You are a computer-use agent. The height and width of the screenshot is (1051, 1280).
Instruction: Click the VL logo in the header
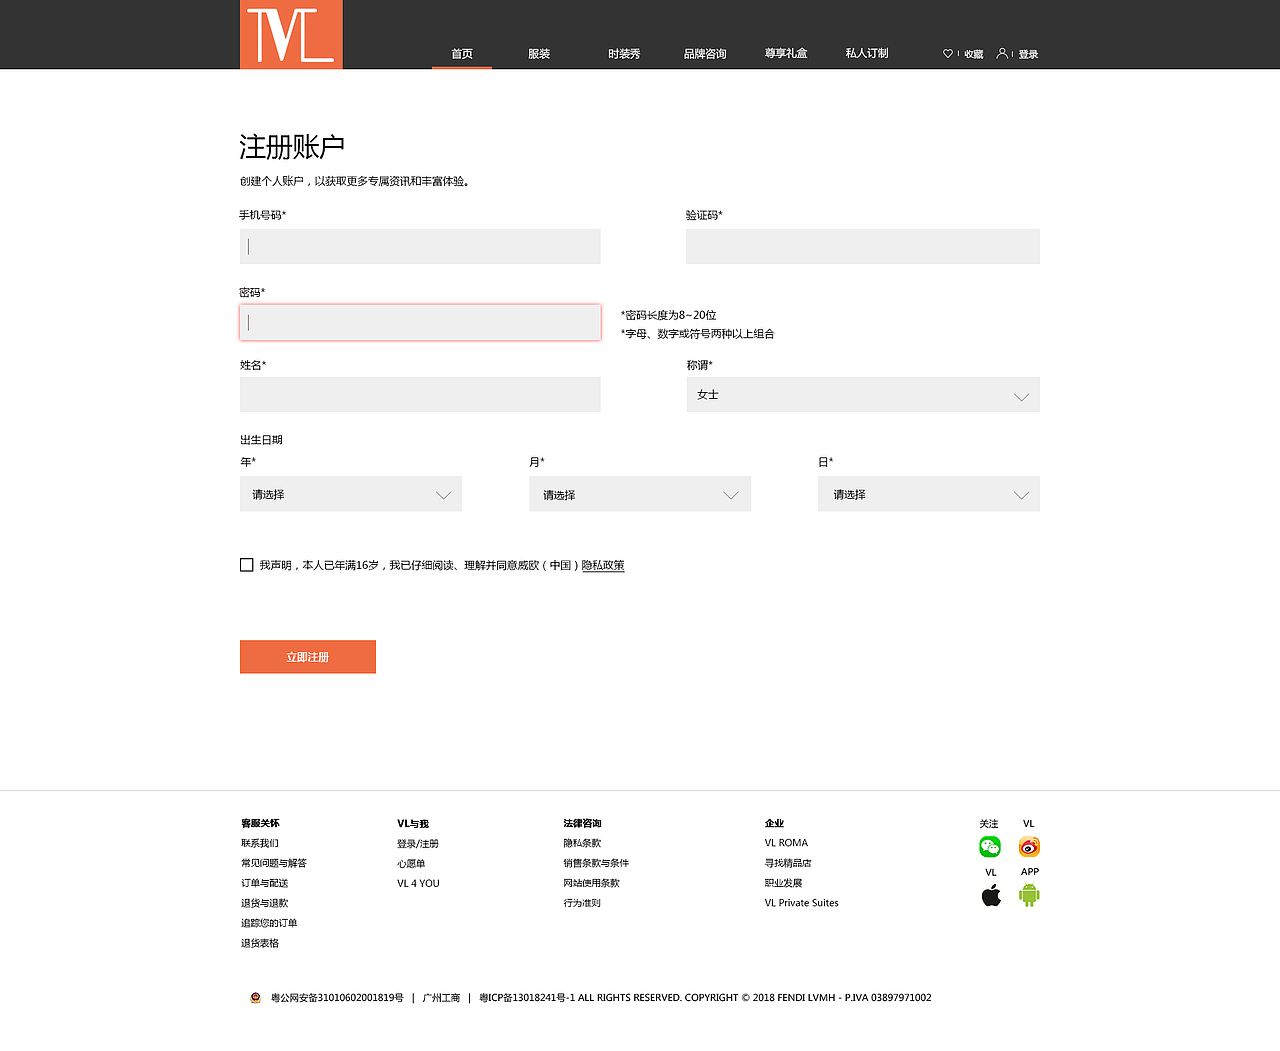291,35
